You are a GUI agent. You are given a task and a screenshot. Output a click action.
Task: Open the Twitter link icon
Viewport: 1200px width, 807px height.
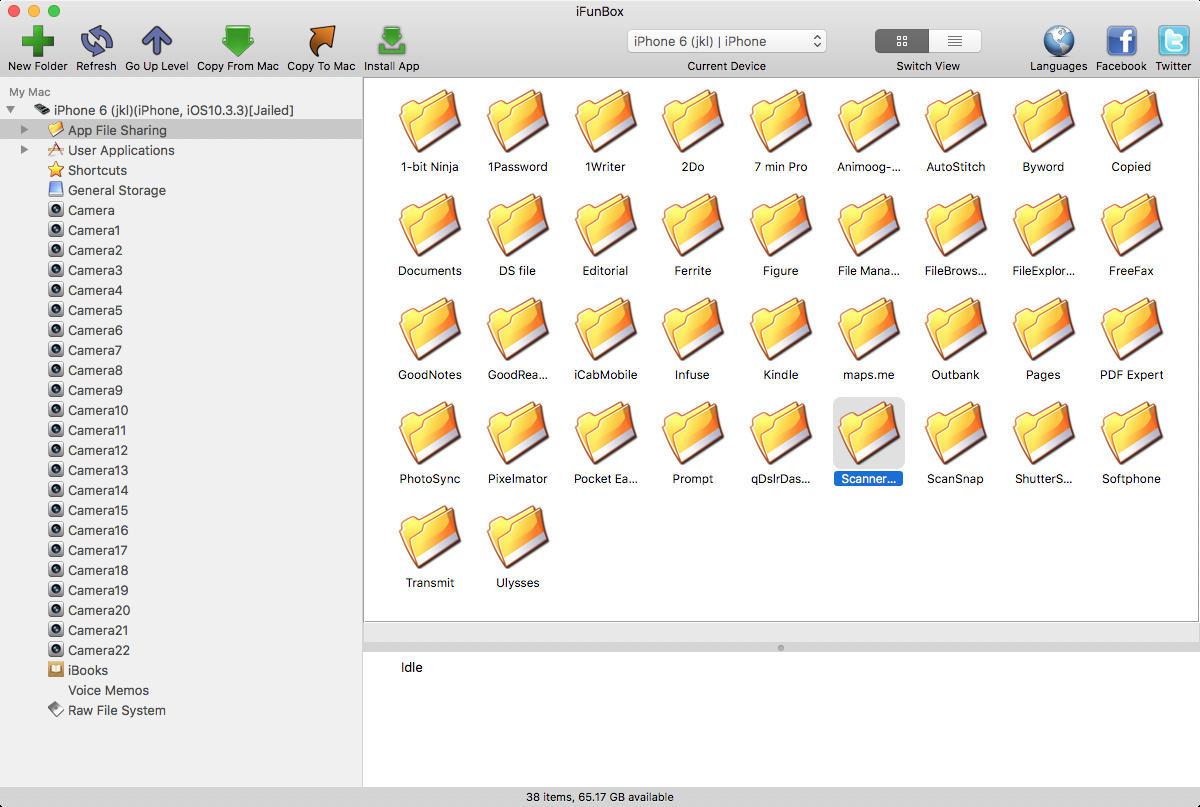pos(1173,41)
